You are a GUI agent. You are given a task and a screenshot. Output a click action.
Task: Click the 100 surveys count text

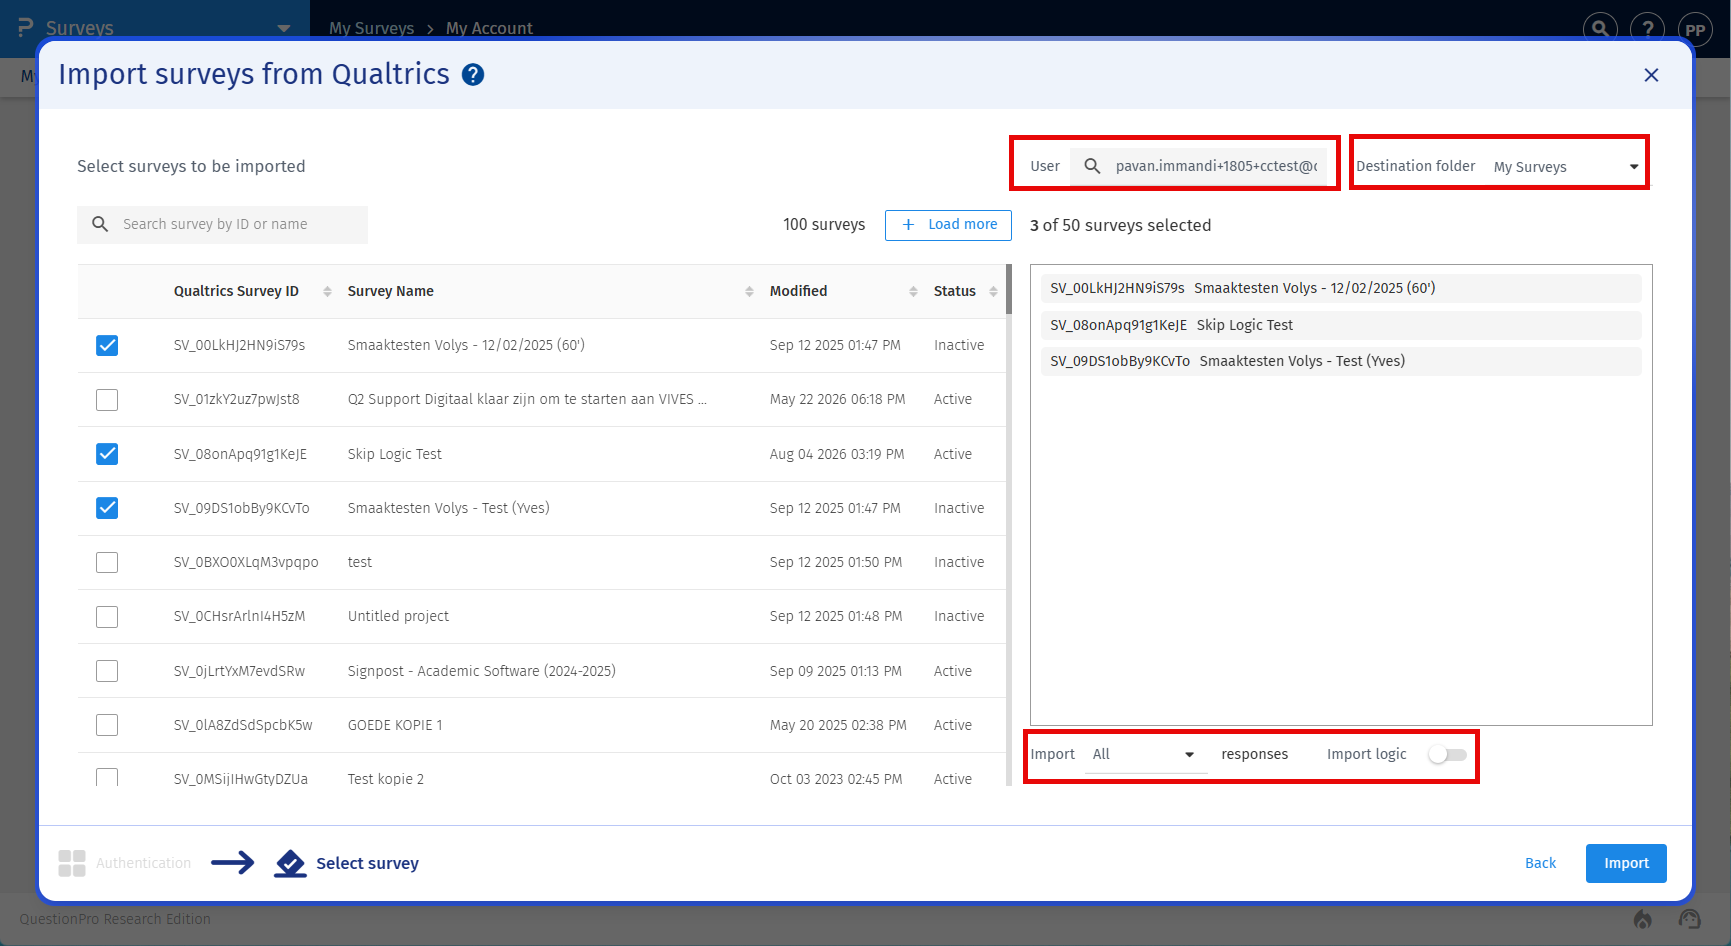pos(824,225)
